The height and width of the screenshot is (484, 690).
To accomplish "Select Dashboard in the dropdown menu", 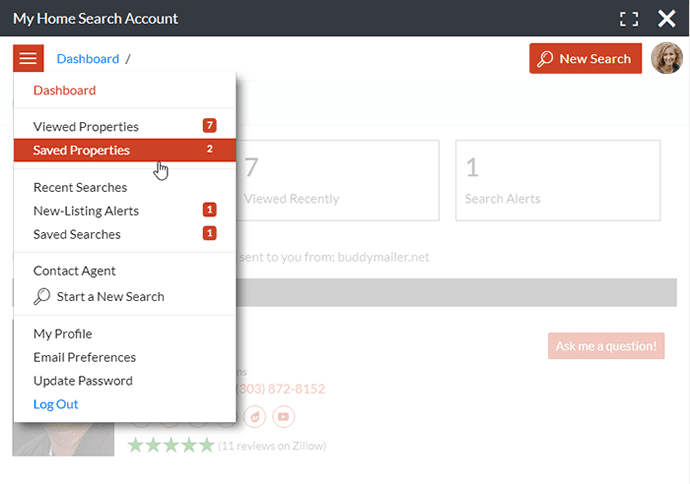I will coord(65,90).
